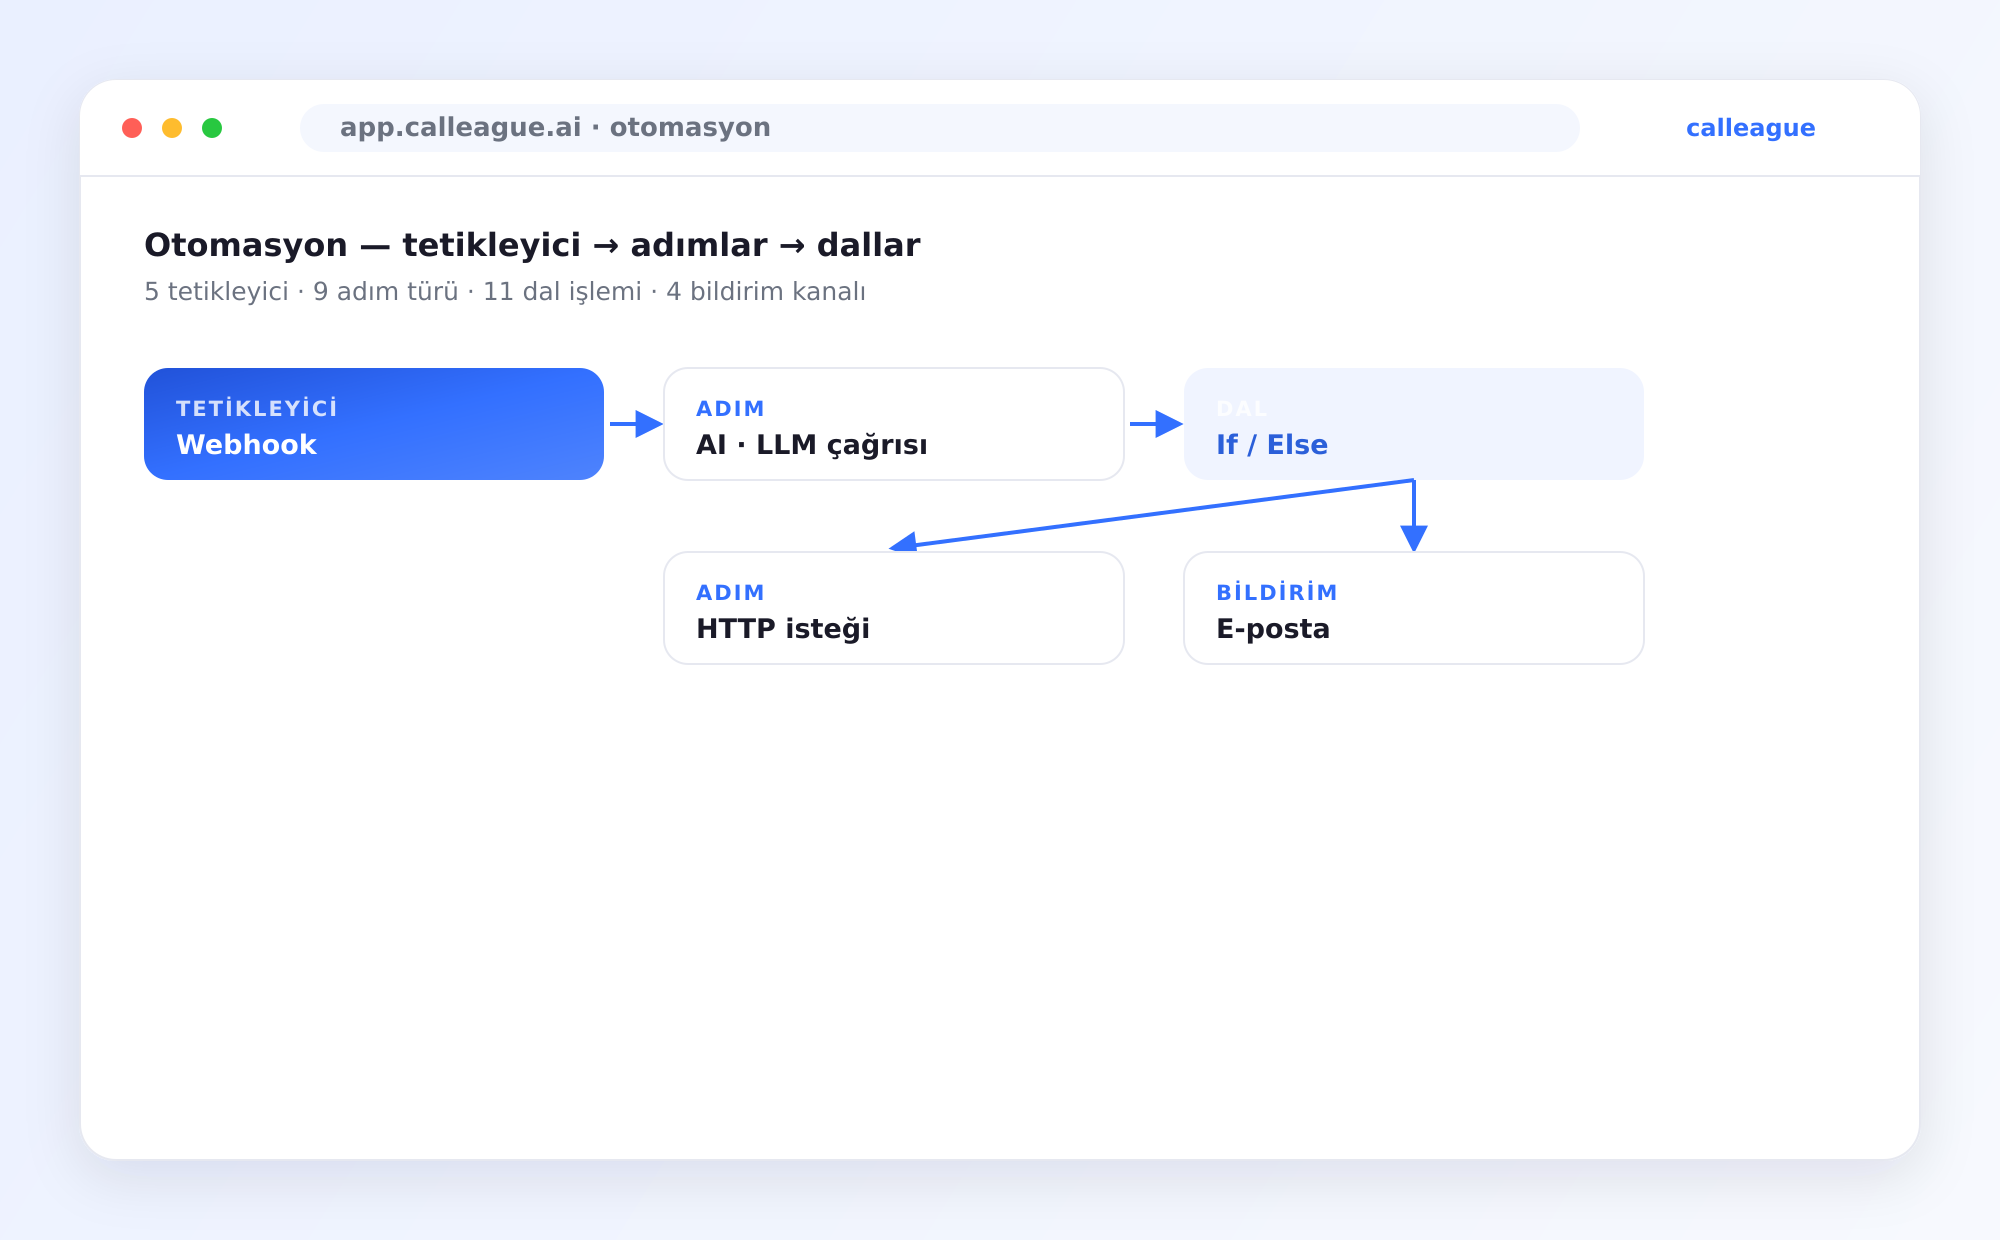Image resolution: width=2000 pixels, height=1240 pixels.
Task: Click the summary text 5 tetikleyici · 9 adım türü
Action: [x=301, y=292]
